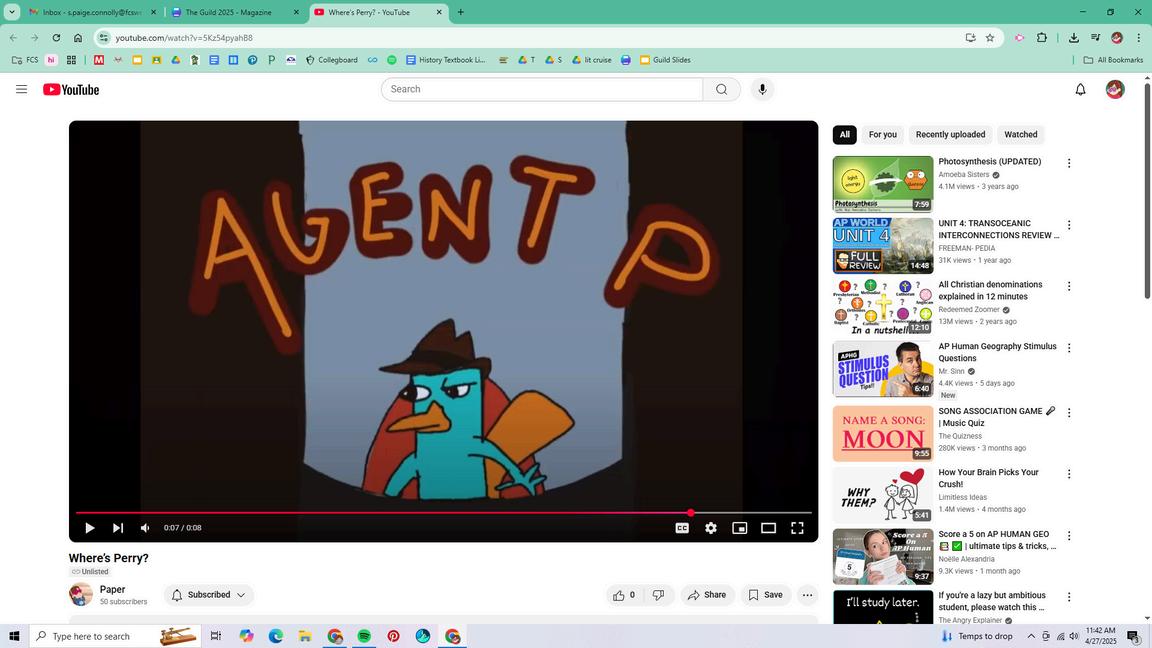Open Windows Start menu
Image resolution: width=1152 pixels, height=648 pixels.
[14, 636]
